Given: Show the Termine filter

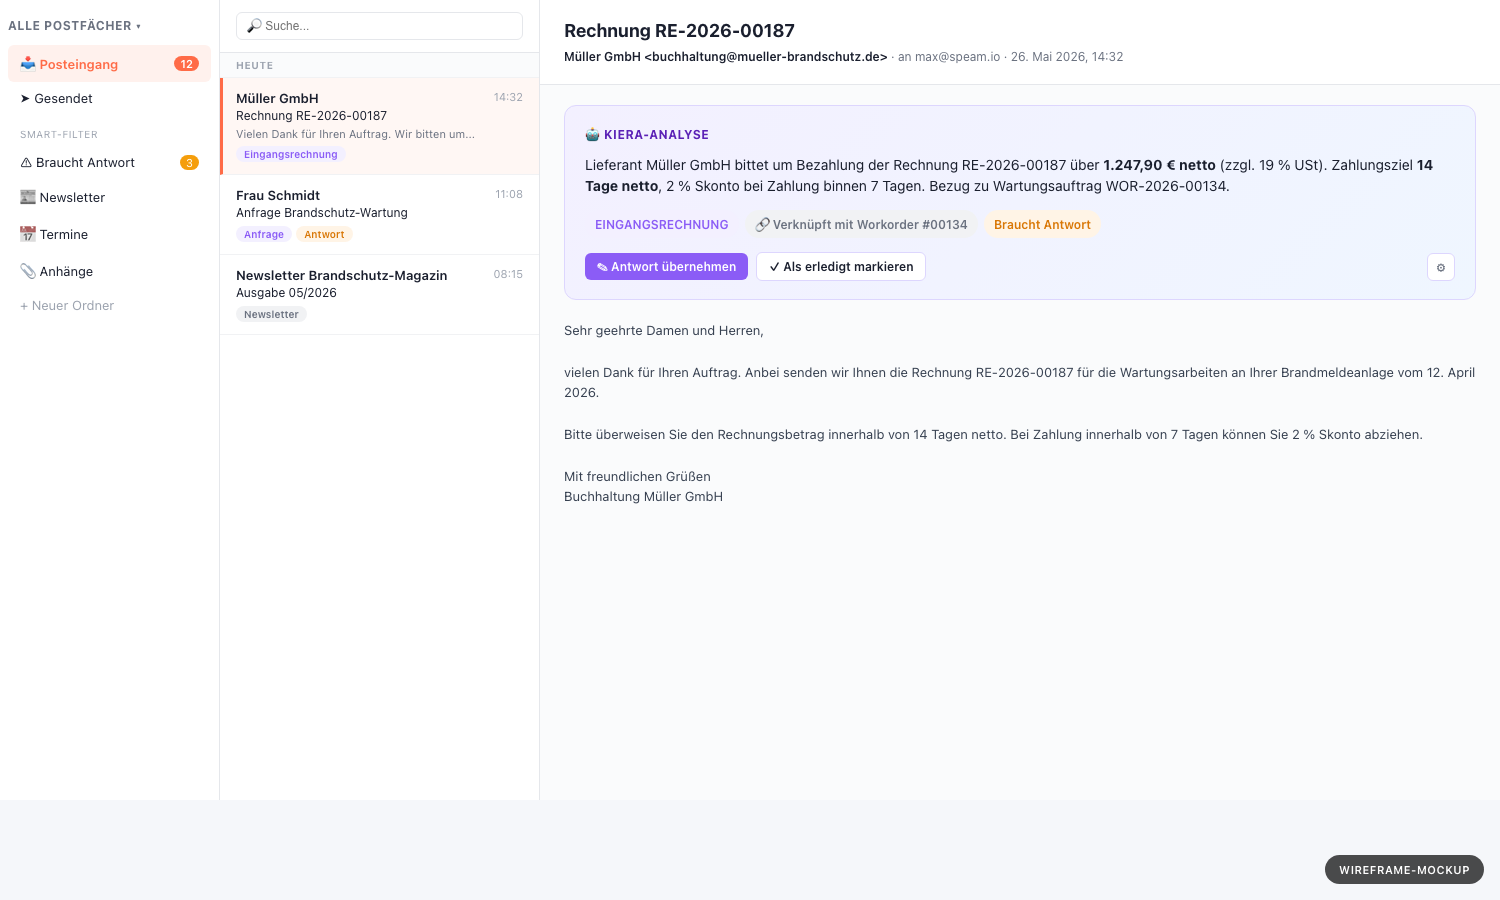Looking at the screenshot, I should tap(110, 235).
